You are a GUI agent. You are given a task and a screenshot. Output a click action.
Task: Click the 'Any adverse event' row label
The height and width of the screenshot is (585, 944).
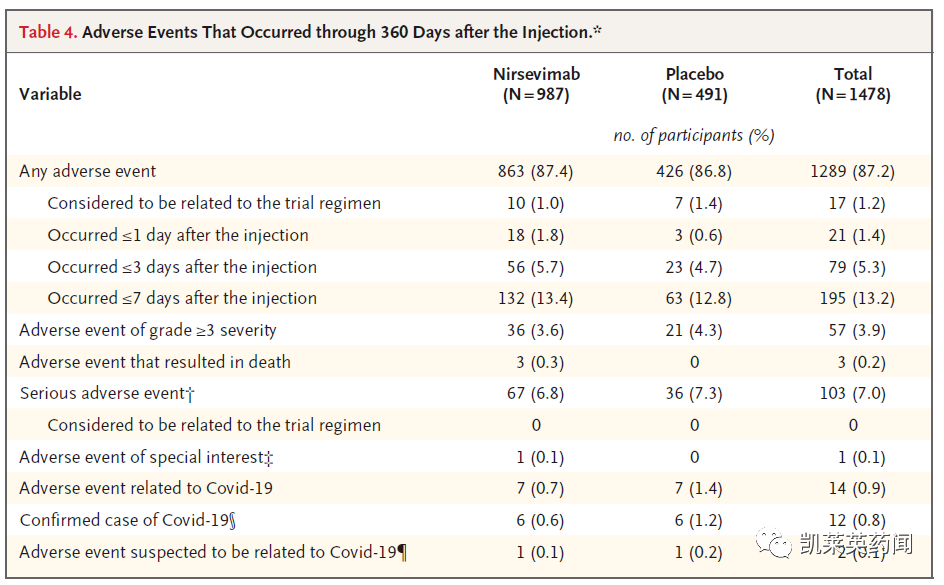(x=88, y=171)
